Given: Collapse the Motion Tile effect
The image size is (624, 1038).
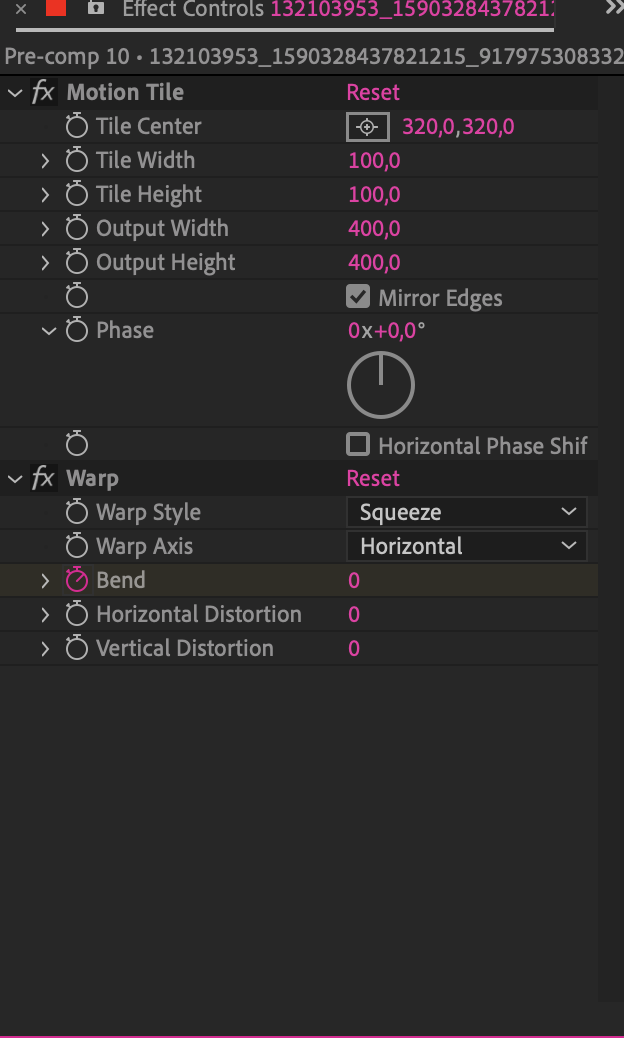Looking at the screenshot, I should [15, 91].
